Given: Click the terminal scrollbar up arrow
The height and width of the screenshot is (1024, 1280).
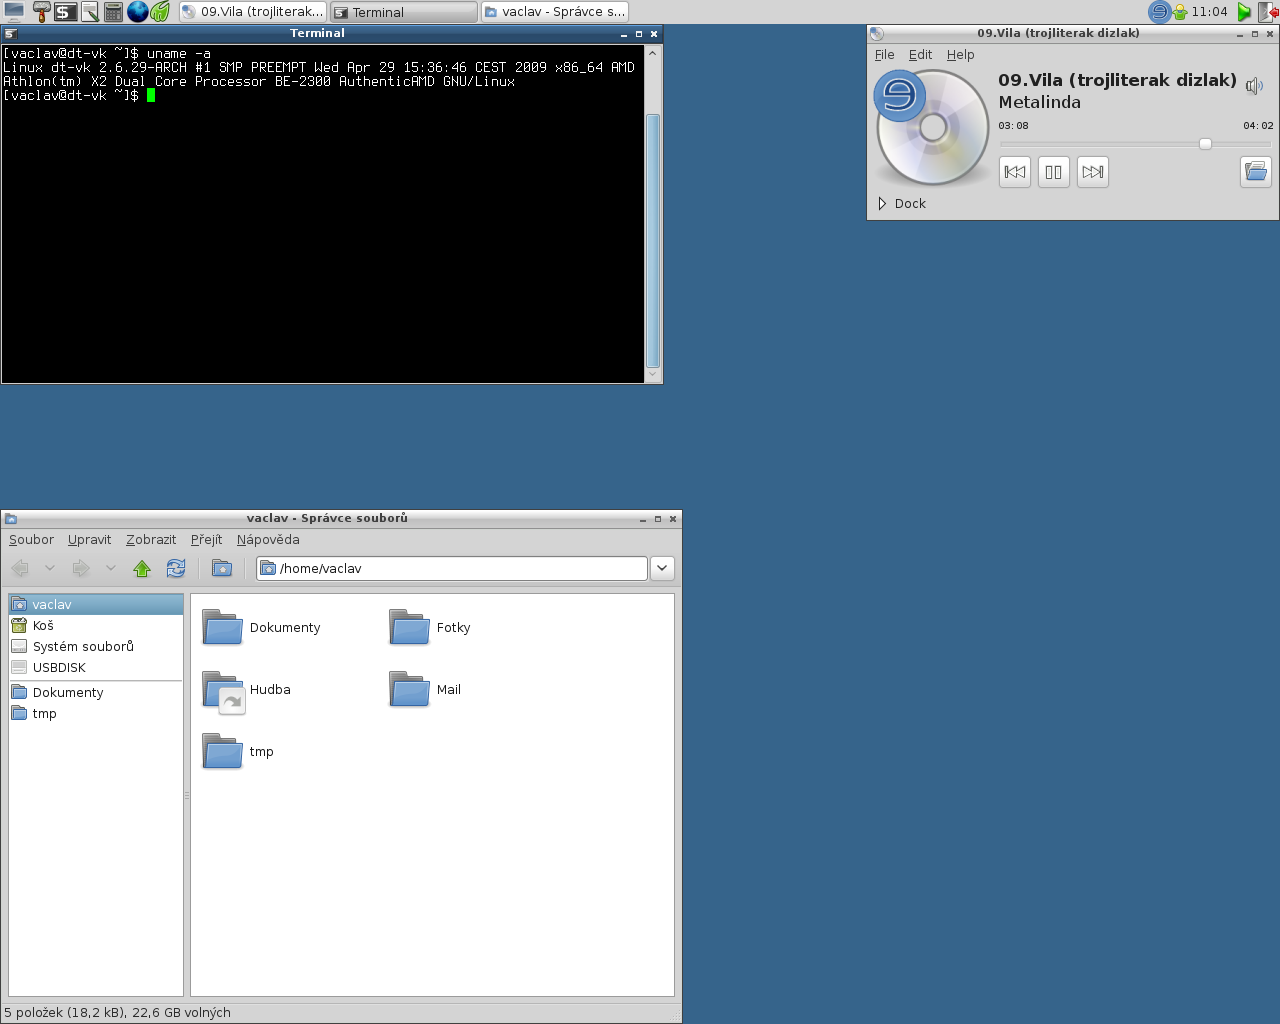Looking at the screenshot, I should [653, 52].
